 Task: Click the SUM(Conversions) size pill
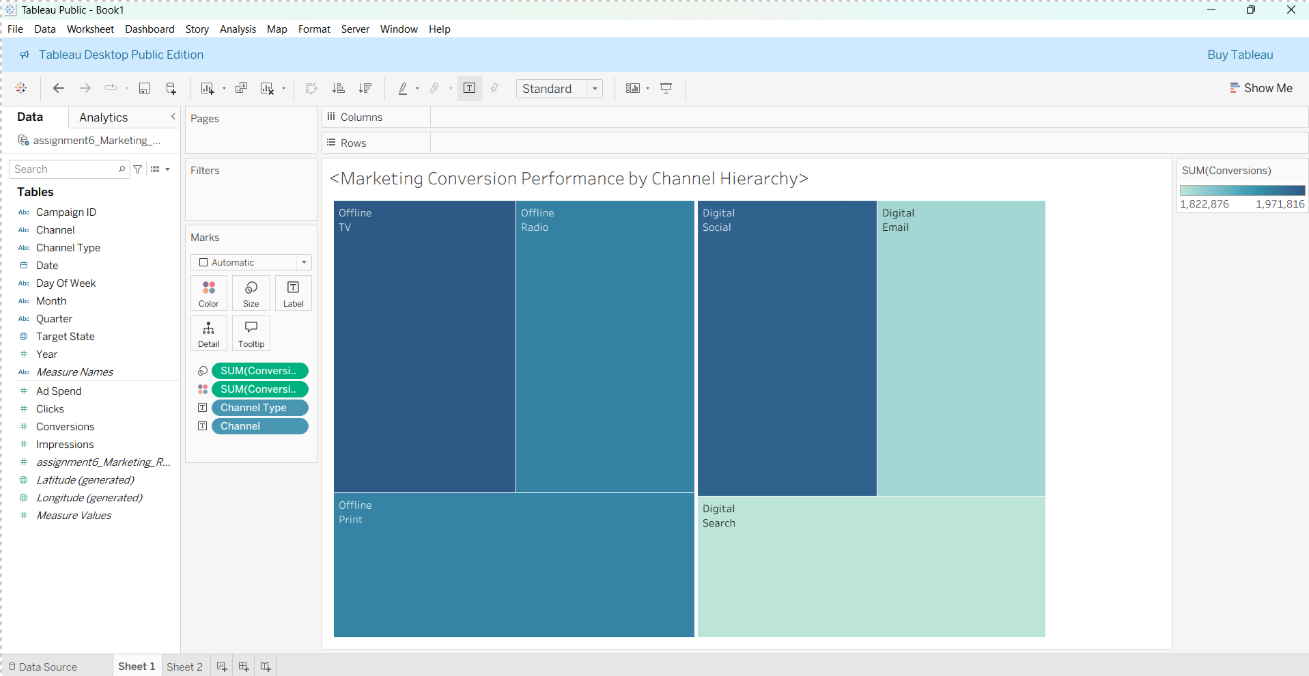click(259, 371)
